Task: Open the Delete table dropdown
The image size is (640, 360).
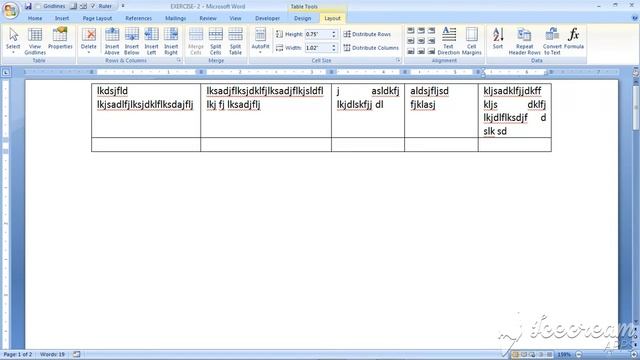Action: [x=89, y=41]
